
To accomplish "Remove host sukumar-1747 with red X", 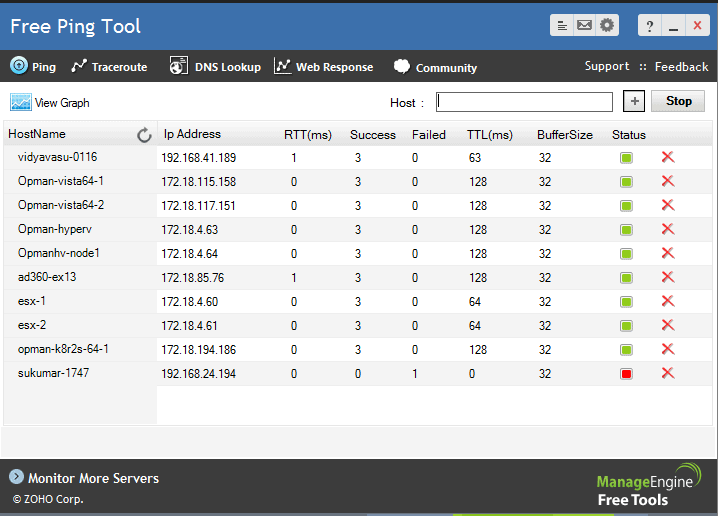I will coord(668,373).
